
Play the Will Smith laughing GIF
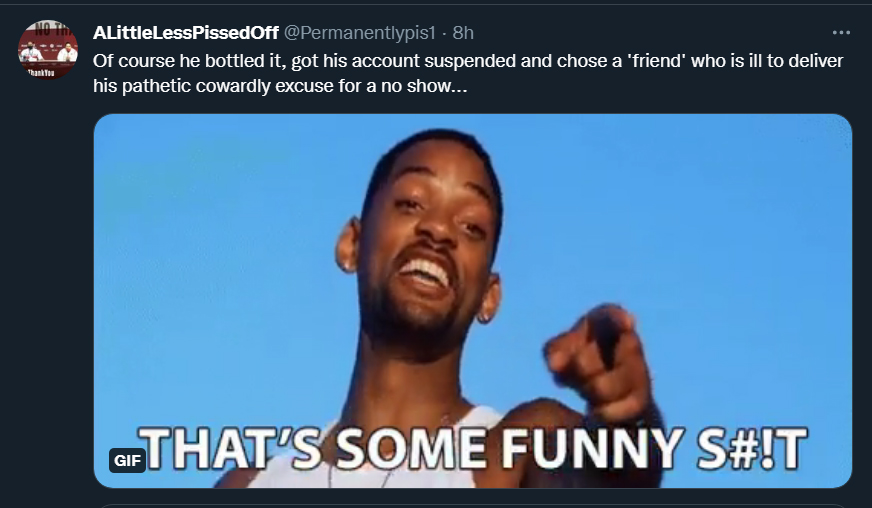[473, 301]
